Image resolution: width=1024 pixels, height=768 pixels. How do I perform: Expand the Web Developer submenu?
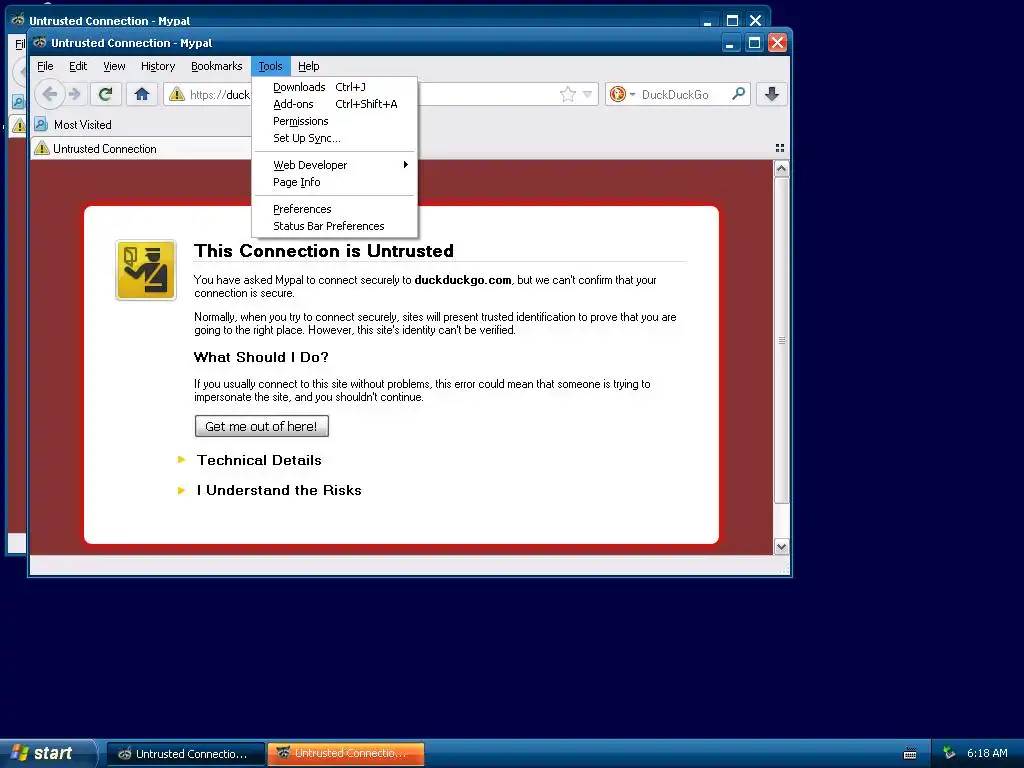(334, 165)
